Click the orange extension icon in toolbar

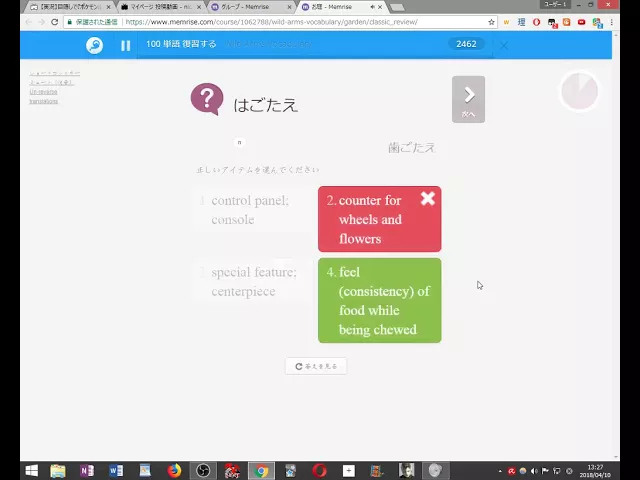[567, 22]
